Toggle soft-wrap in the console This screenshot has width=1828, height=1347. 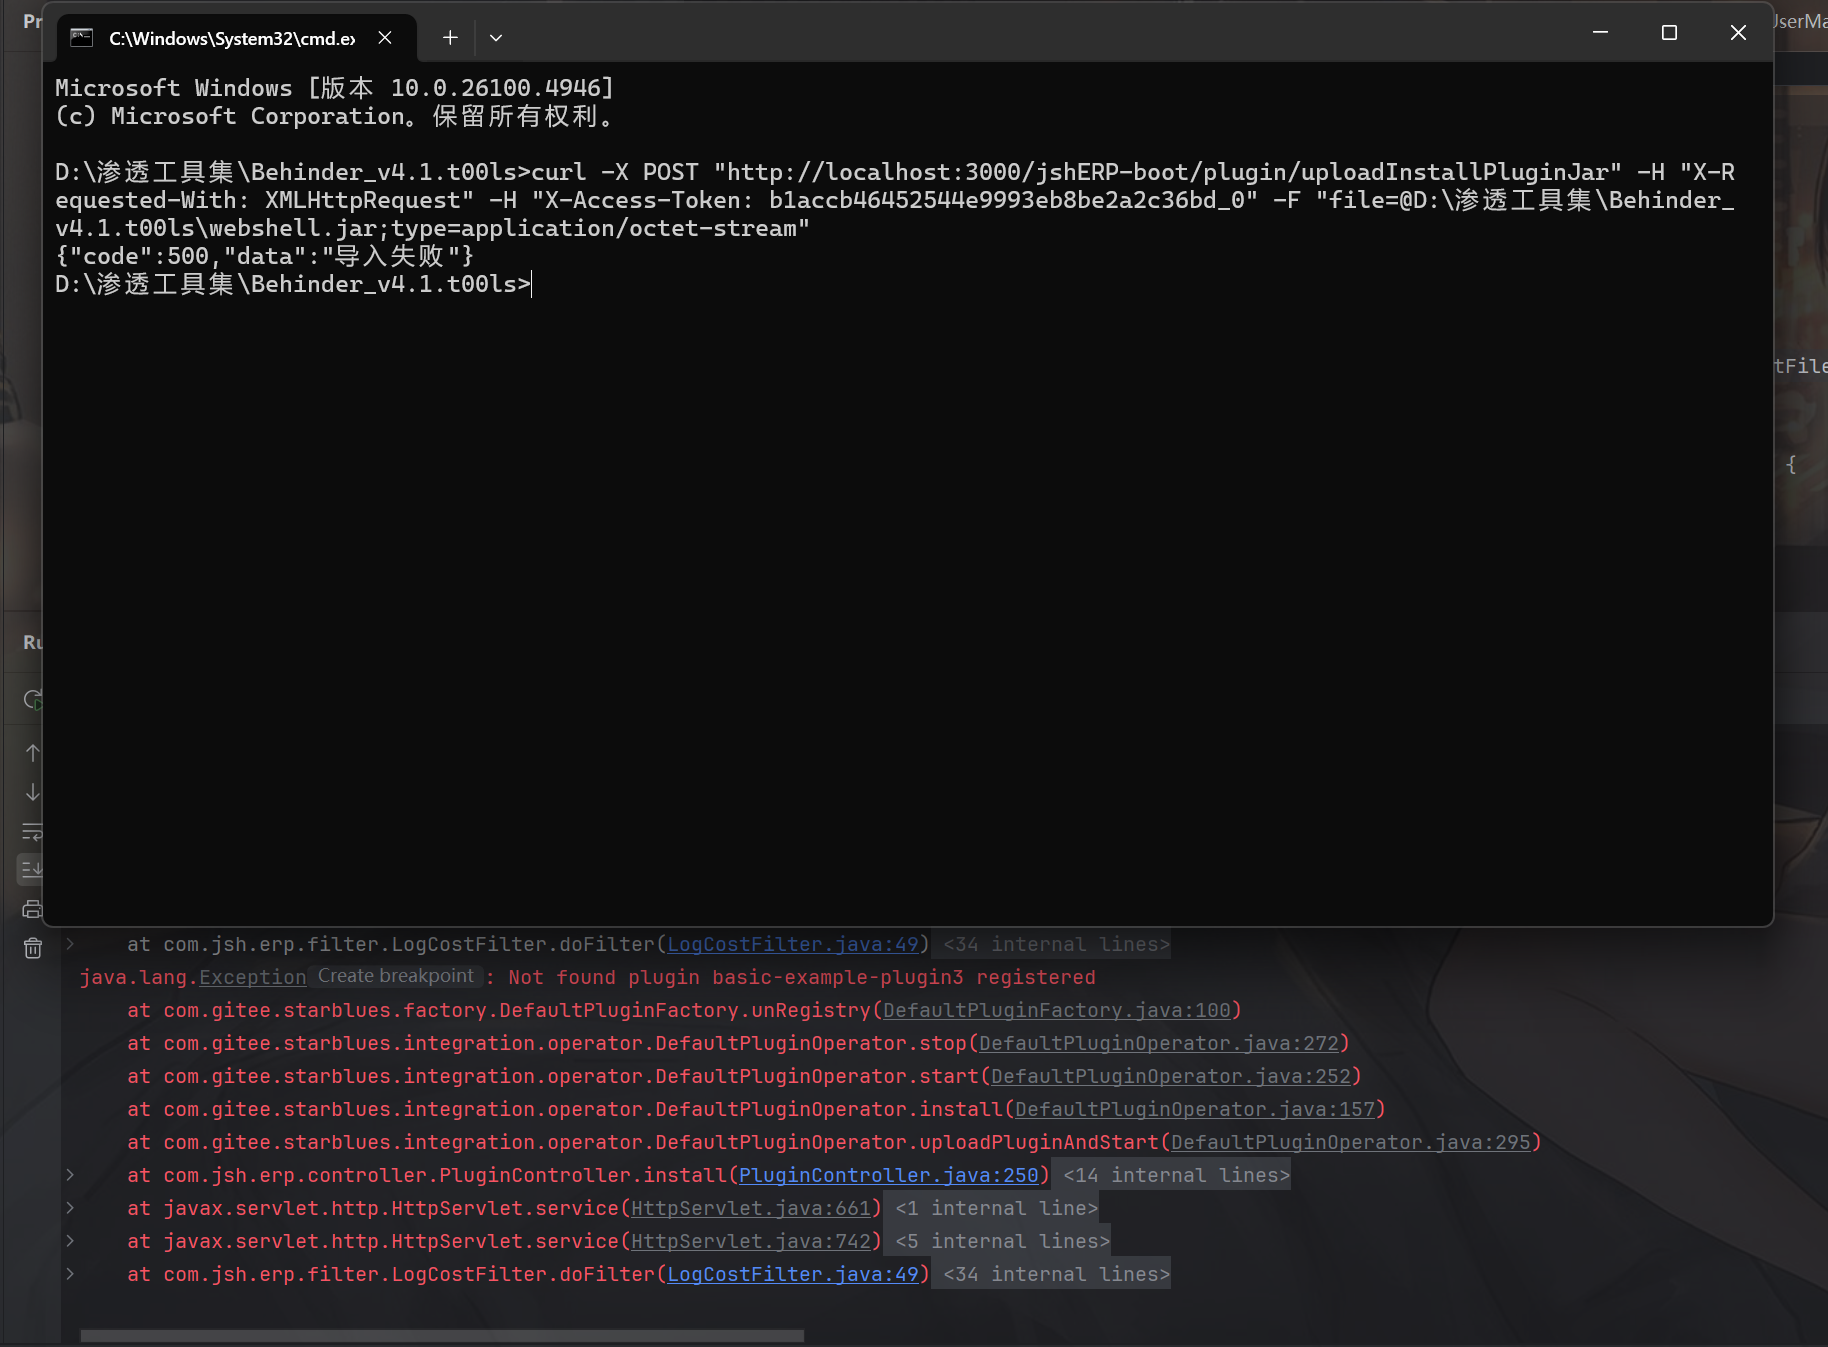coord(32,831)
